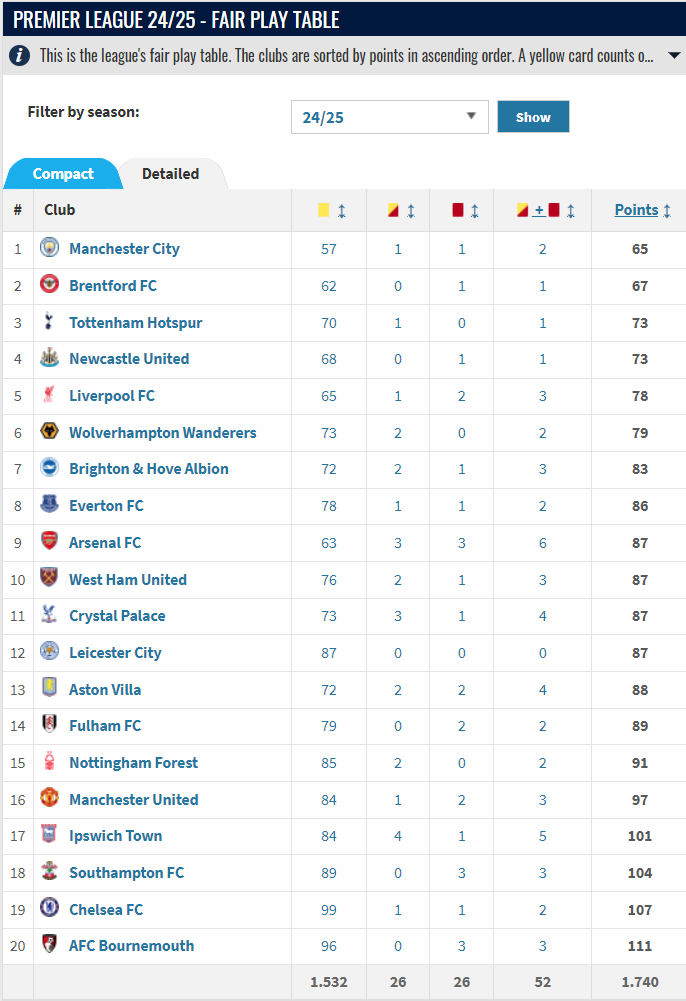This screenshot has width=686, height=1001.
Task: Select the Compact tab
Action: (63, 174)
